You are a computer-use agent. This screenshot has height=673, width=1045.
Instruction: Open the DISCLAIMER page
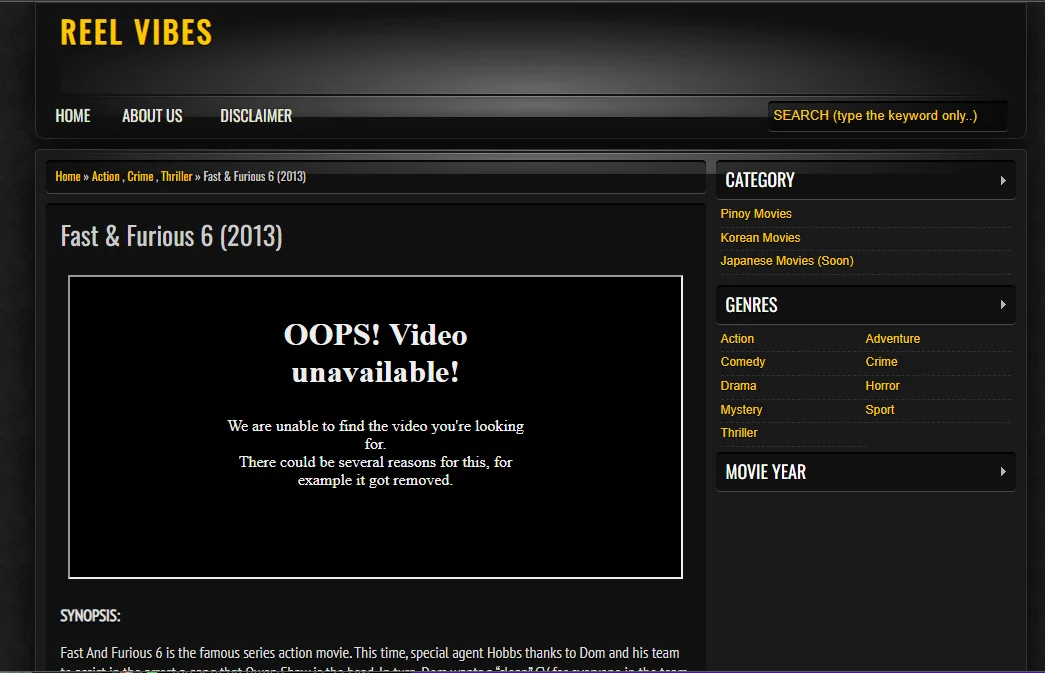256,116
